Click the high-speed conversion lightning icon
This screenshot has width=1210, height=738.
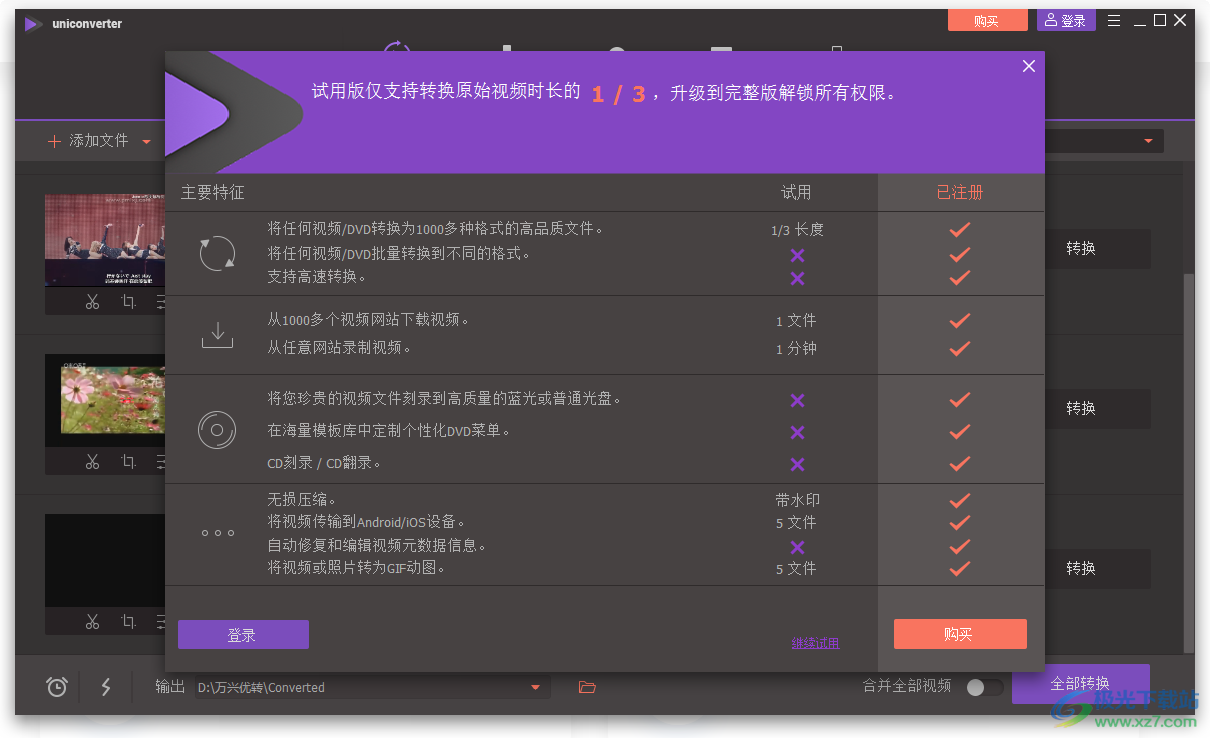pos(106,687)
